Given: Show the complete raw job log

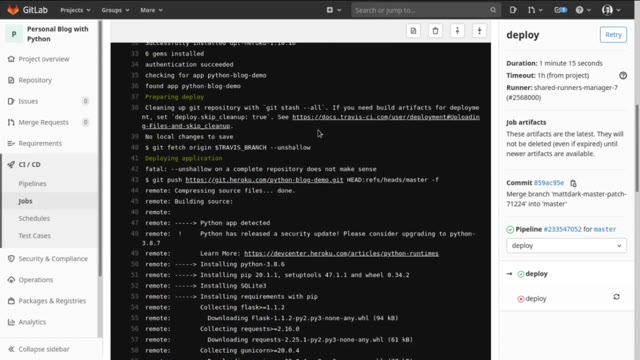Looking at the screenshot, I should point(413,31).
